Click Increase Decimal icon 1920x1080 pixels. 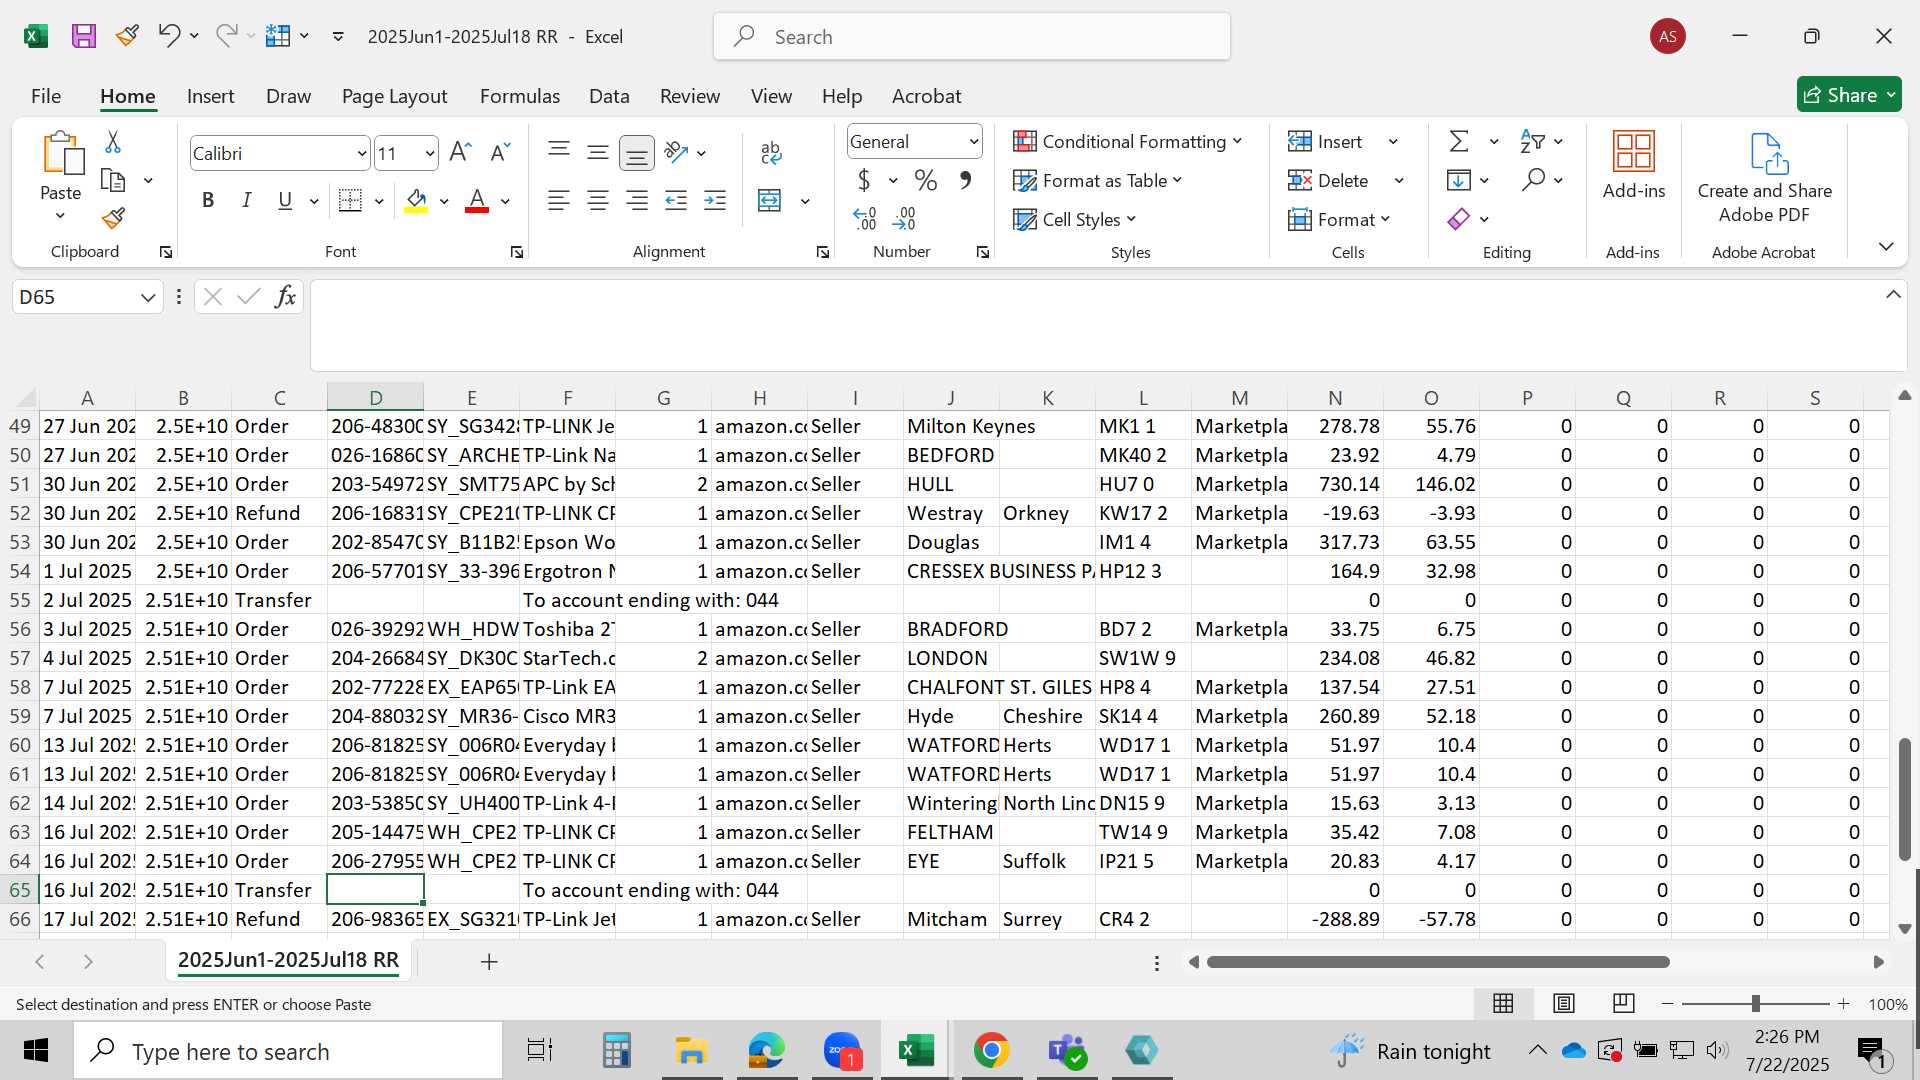pos(865,218)
